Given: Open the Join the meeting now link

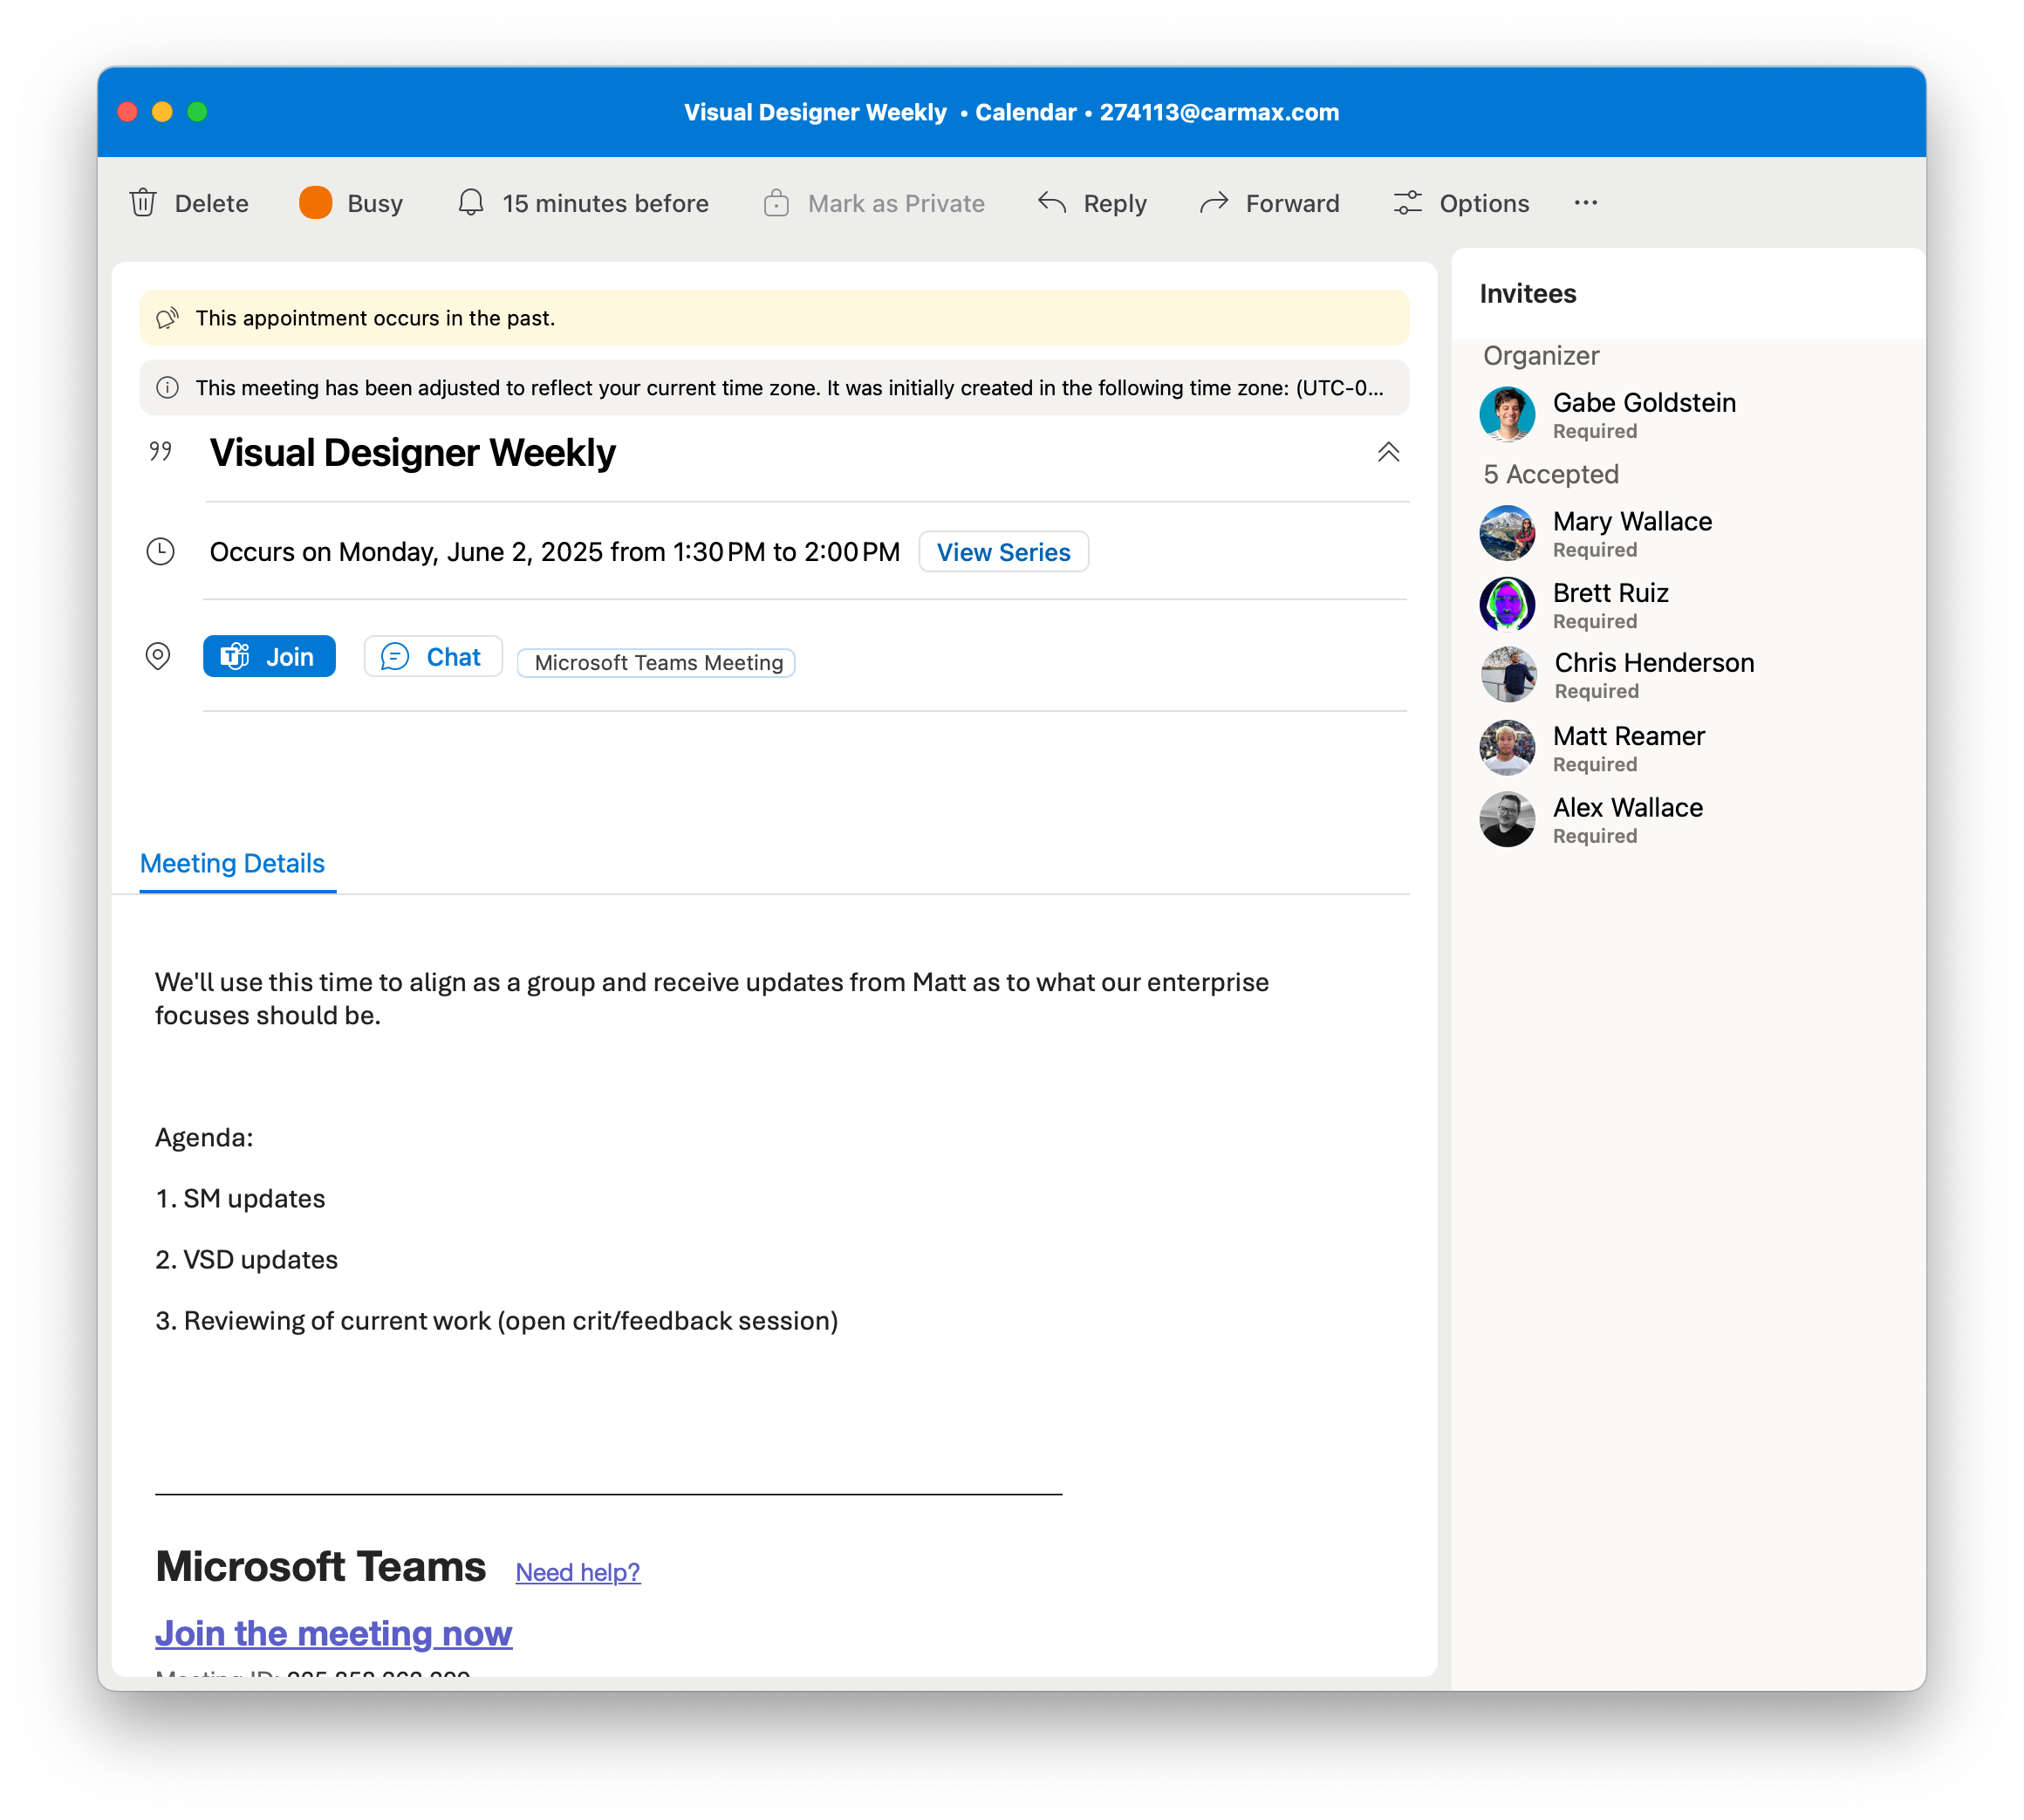Looking at the screenshot, I should pos(333,1633).
